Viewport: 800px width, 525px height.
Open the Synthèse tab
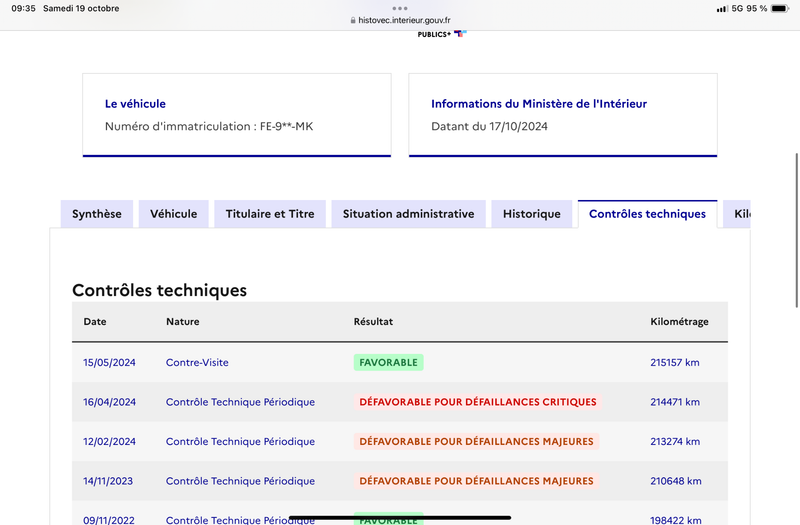pos(96,214)
